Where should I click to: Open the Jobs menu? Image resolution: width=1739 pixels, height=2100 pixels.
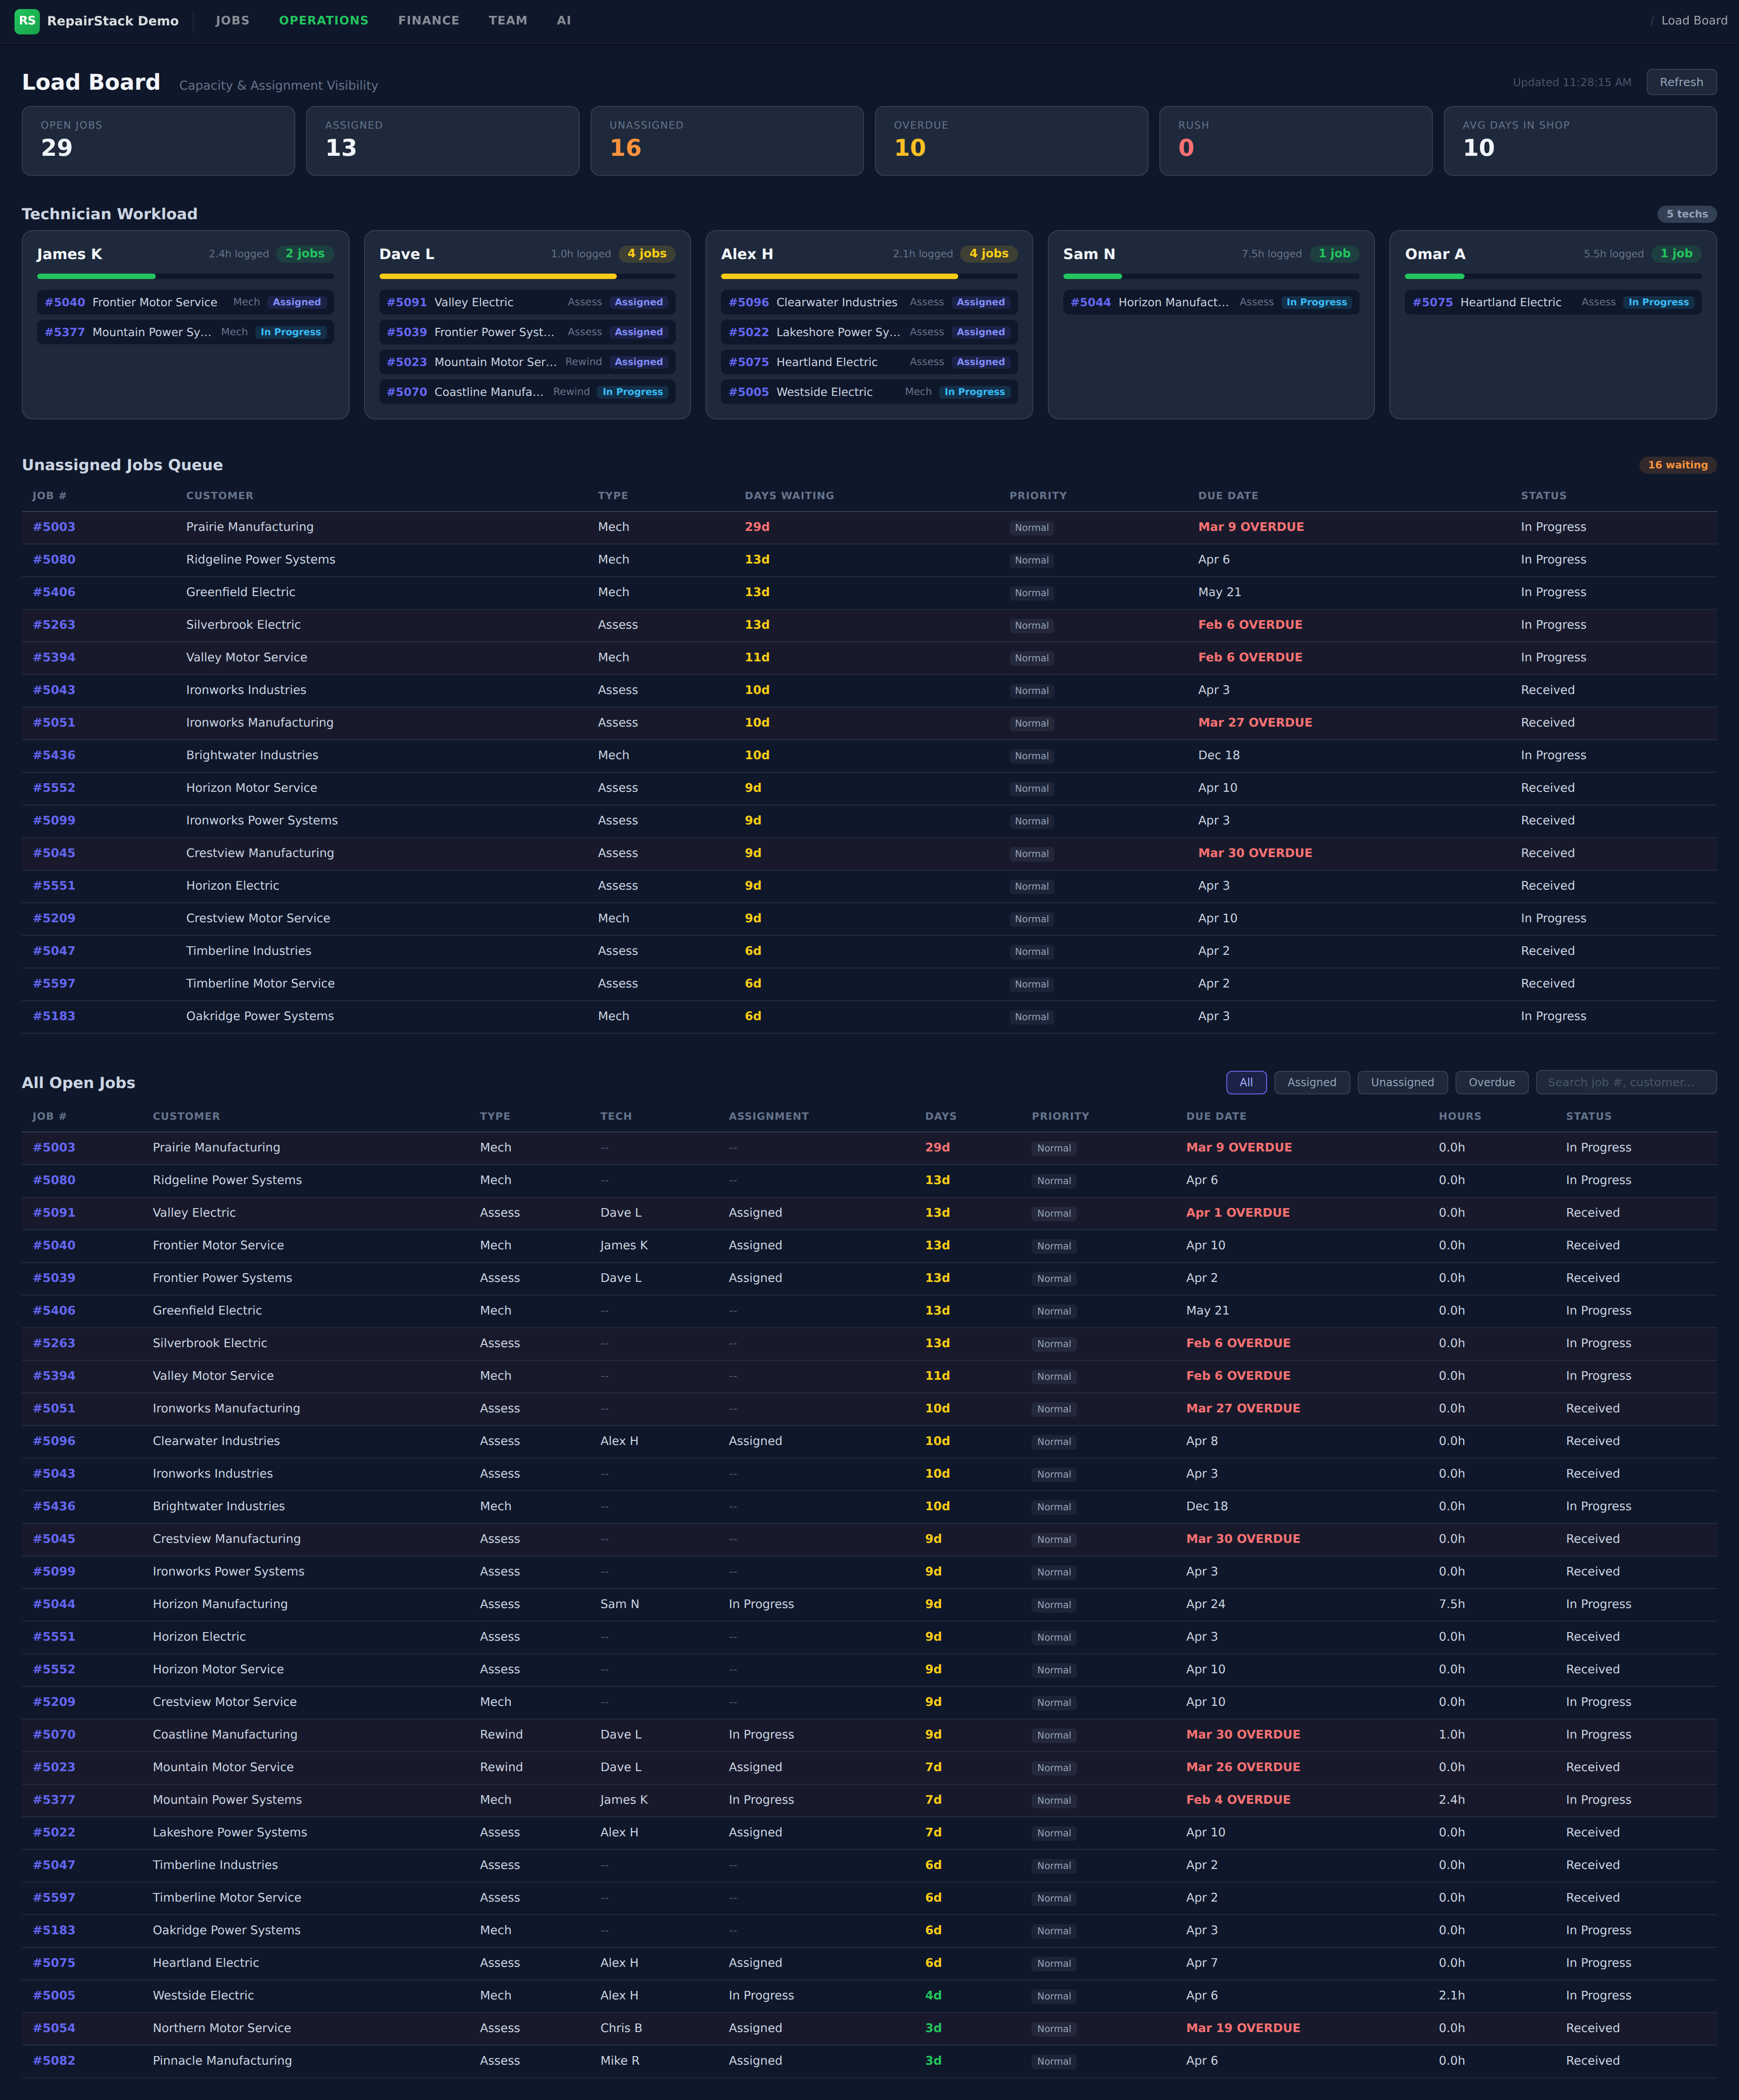click(232, 21)
